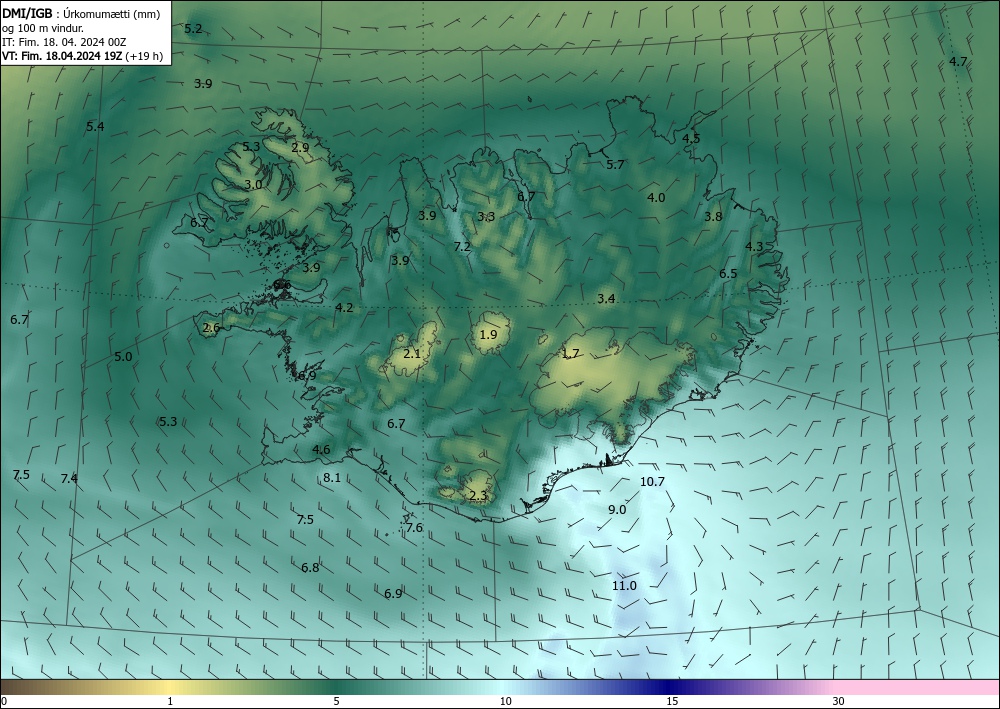Click the value 5.2 over the northern sea

[x=193, y=29]
